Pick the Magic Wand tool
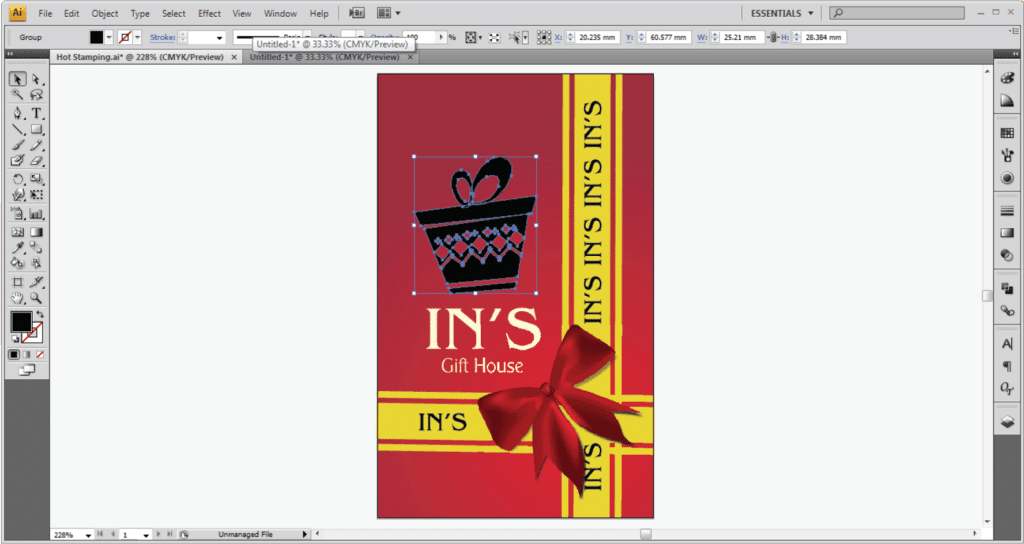The image size is (1024, 544). 17,95
